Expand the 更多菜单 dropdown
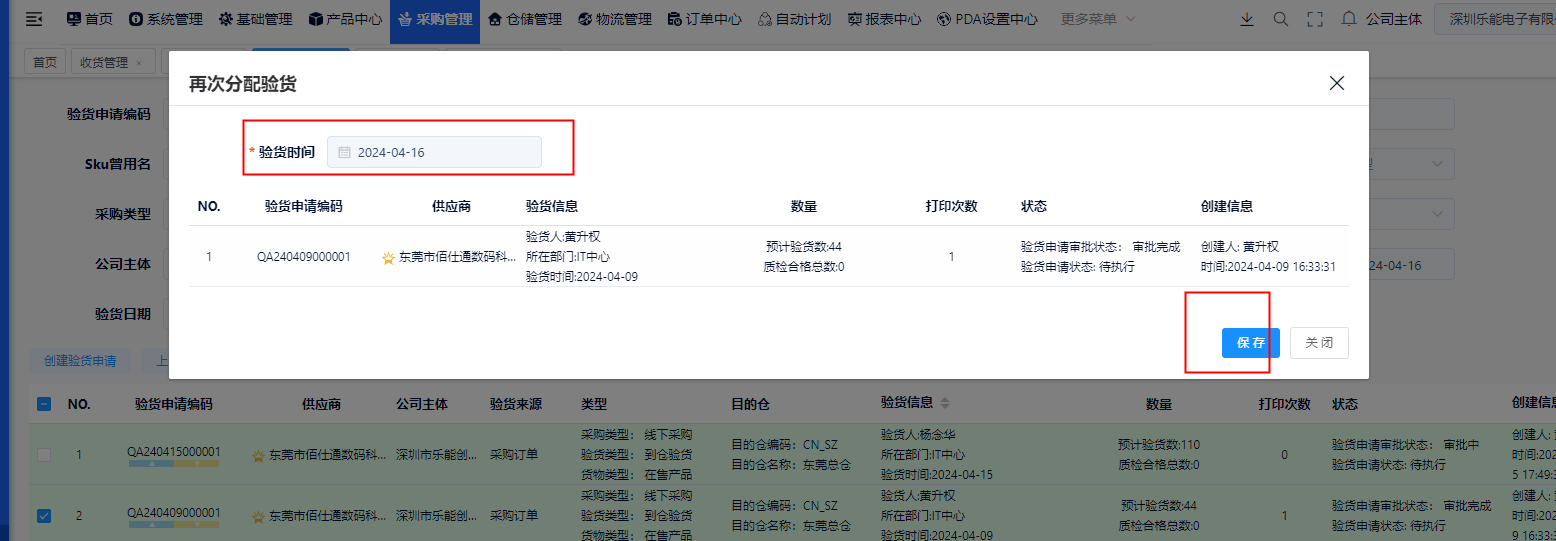 point(1098,19)
